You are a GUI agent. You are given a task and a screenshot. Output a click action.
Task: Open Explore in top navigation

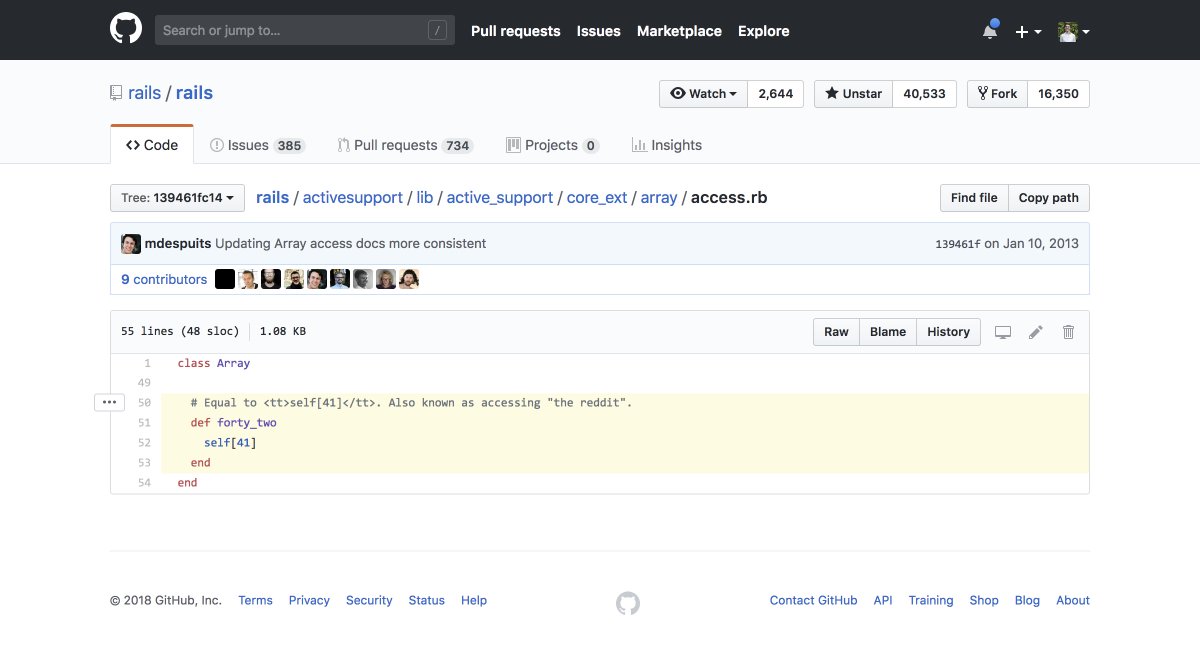point(764,31)
